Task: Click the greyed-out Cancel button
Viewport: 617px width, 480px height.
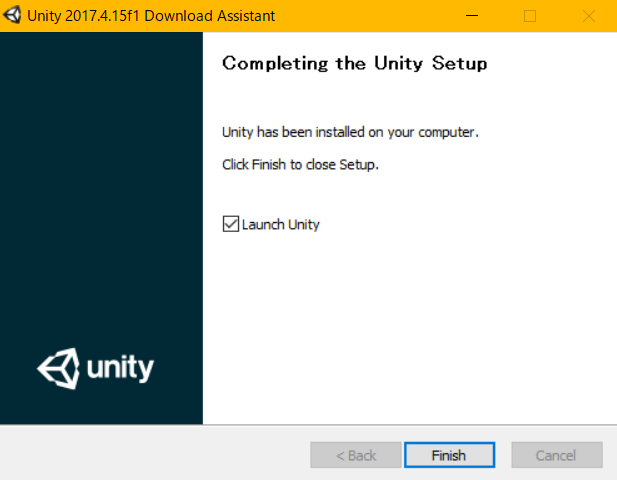Action: (x=557, y=455)
